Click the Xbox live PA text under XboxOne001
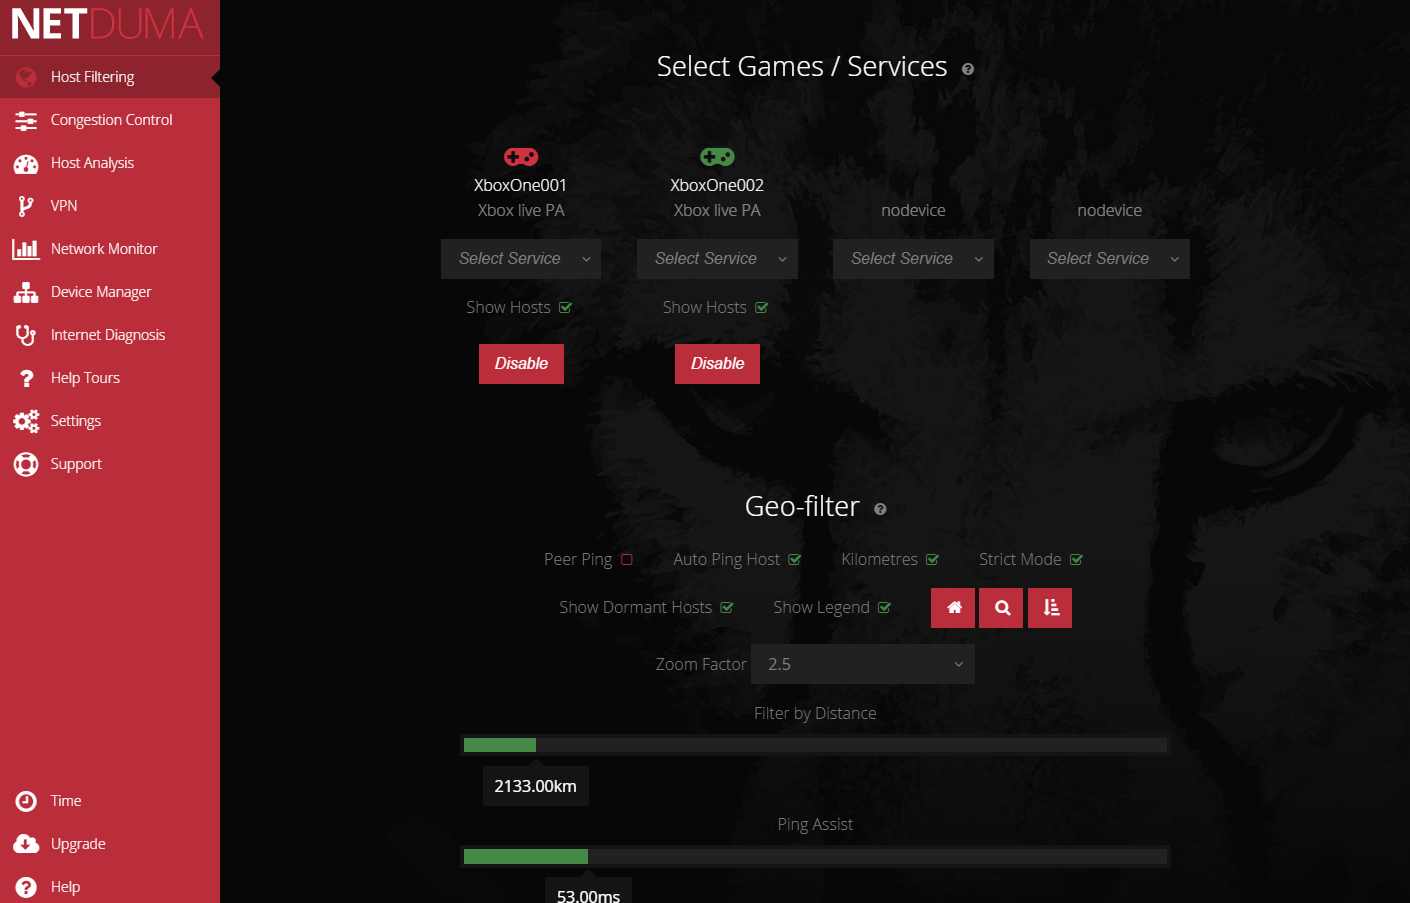Screen dimensions: 1410x903 tap(521, 210)
